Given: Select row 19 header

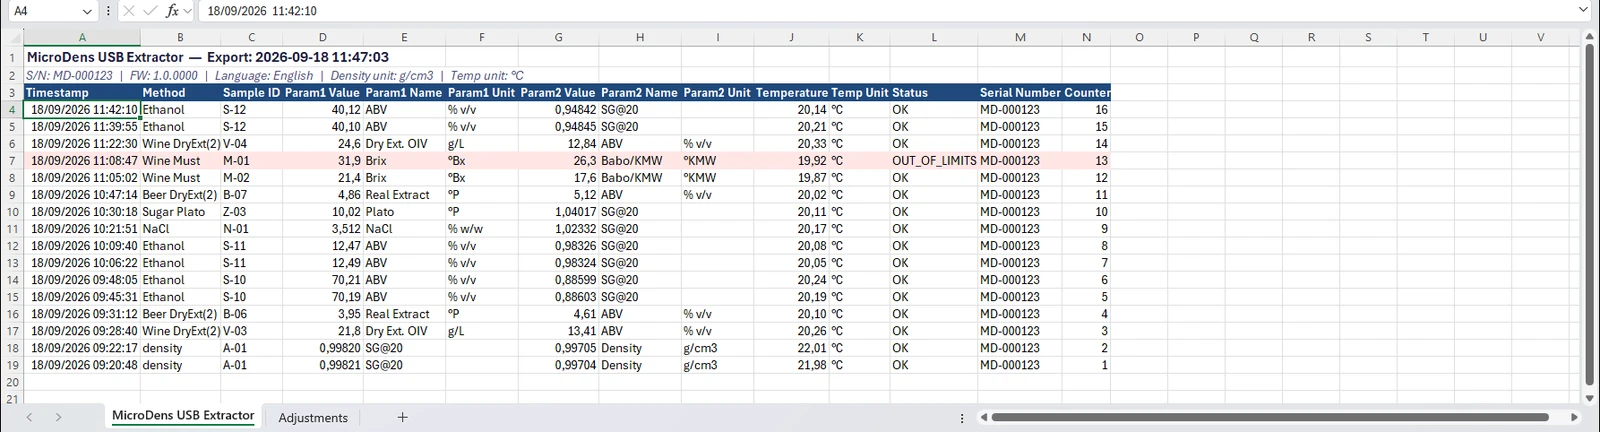Looking at the screenshot, I should [x=12, y=365].
